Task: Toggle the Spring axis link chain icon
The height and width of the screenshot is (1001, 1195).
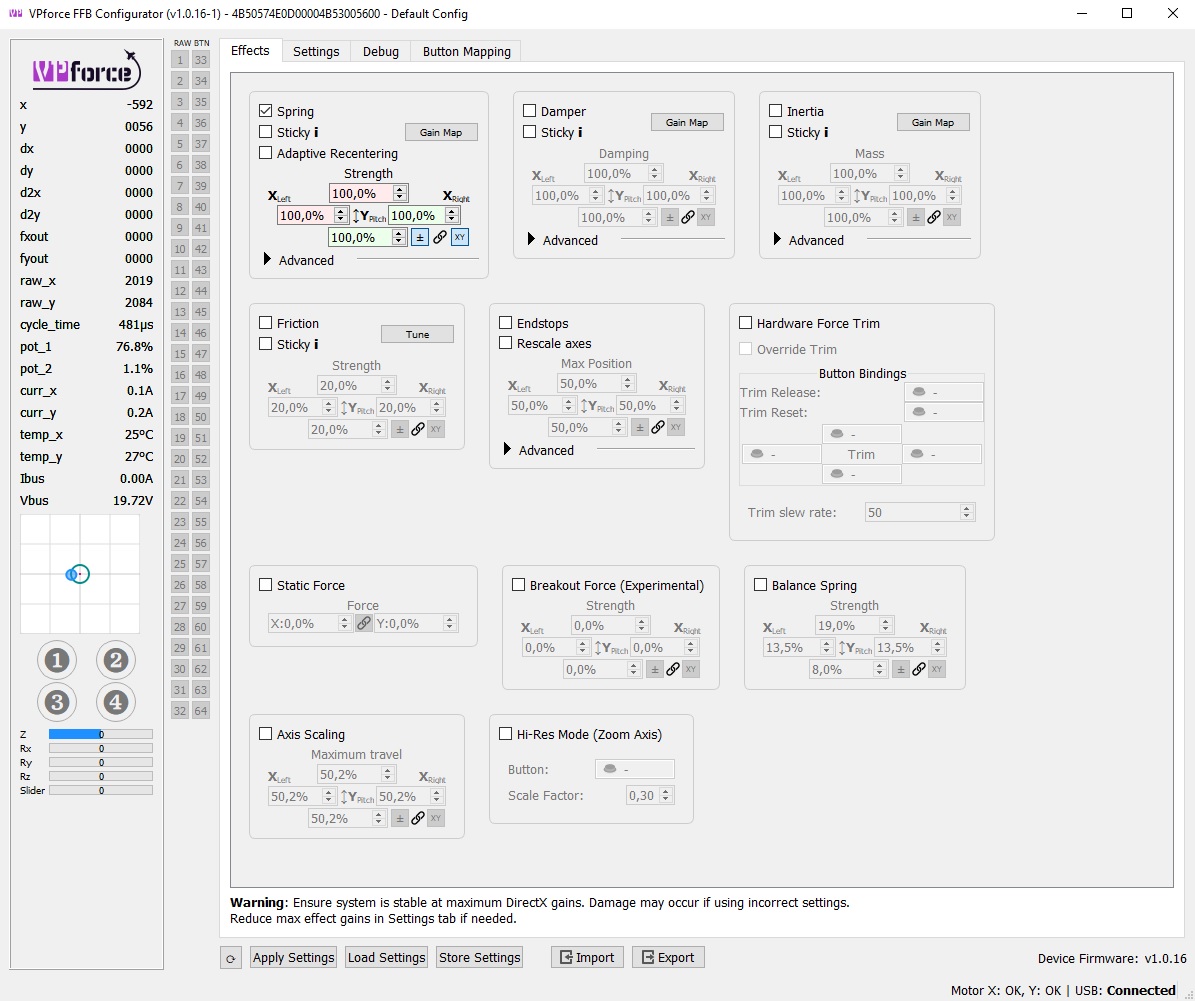Action: [x=440, y=237]
